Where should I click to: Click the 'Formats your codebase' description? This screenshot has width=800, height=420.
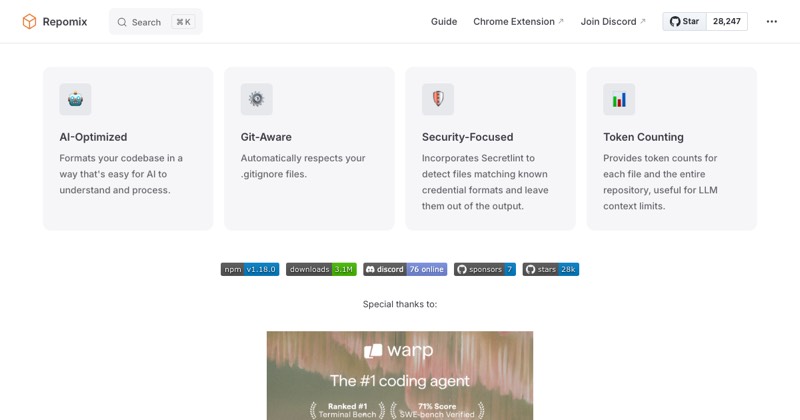pyautogui.click(x=121, y=174)
